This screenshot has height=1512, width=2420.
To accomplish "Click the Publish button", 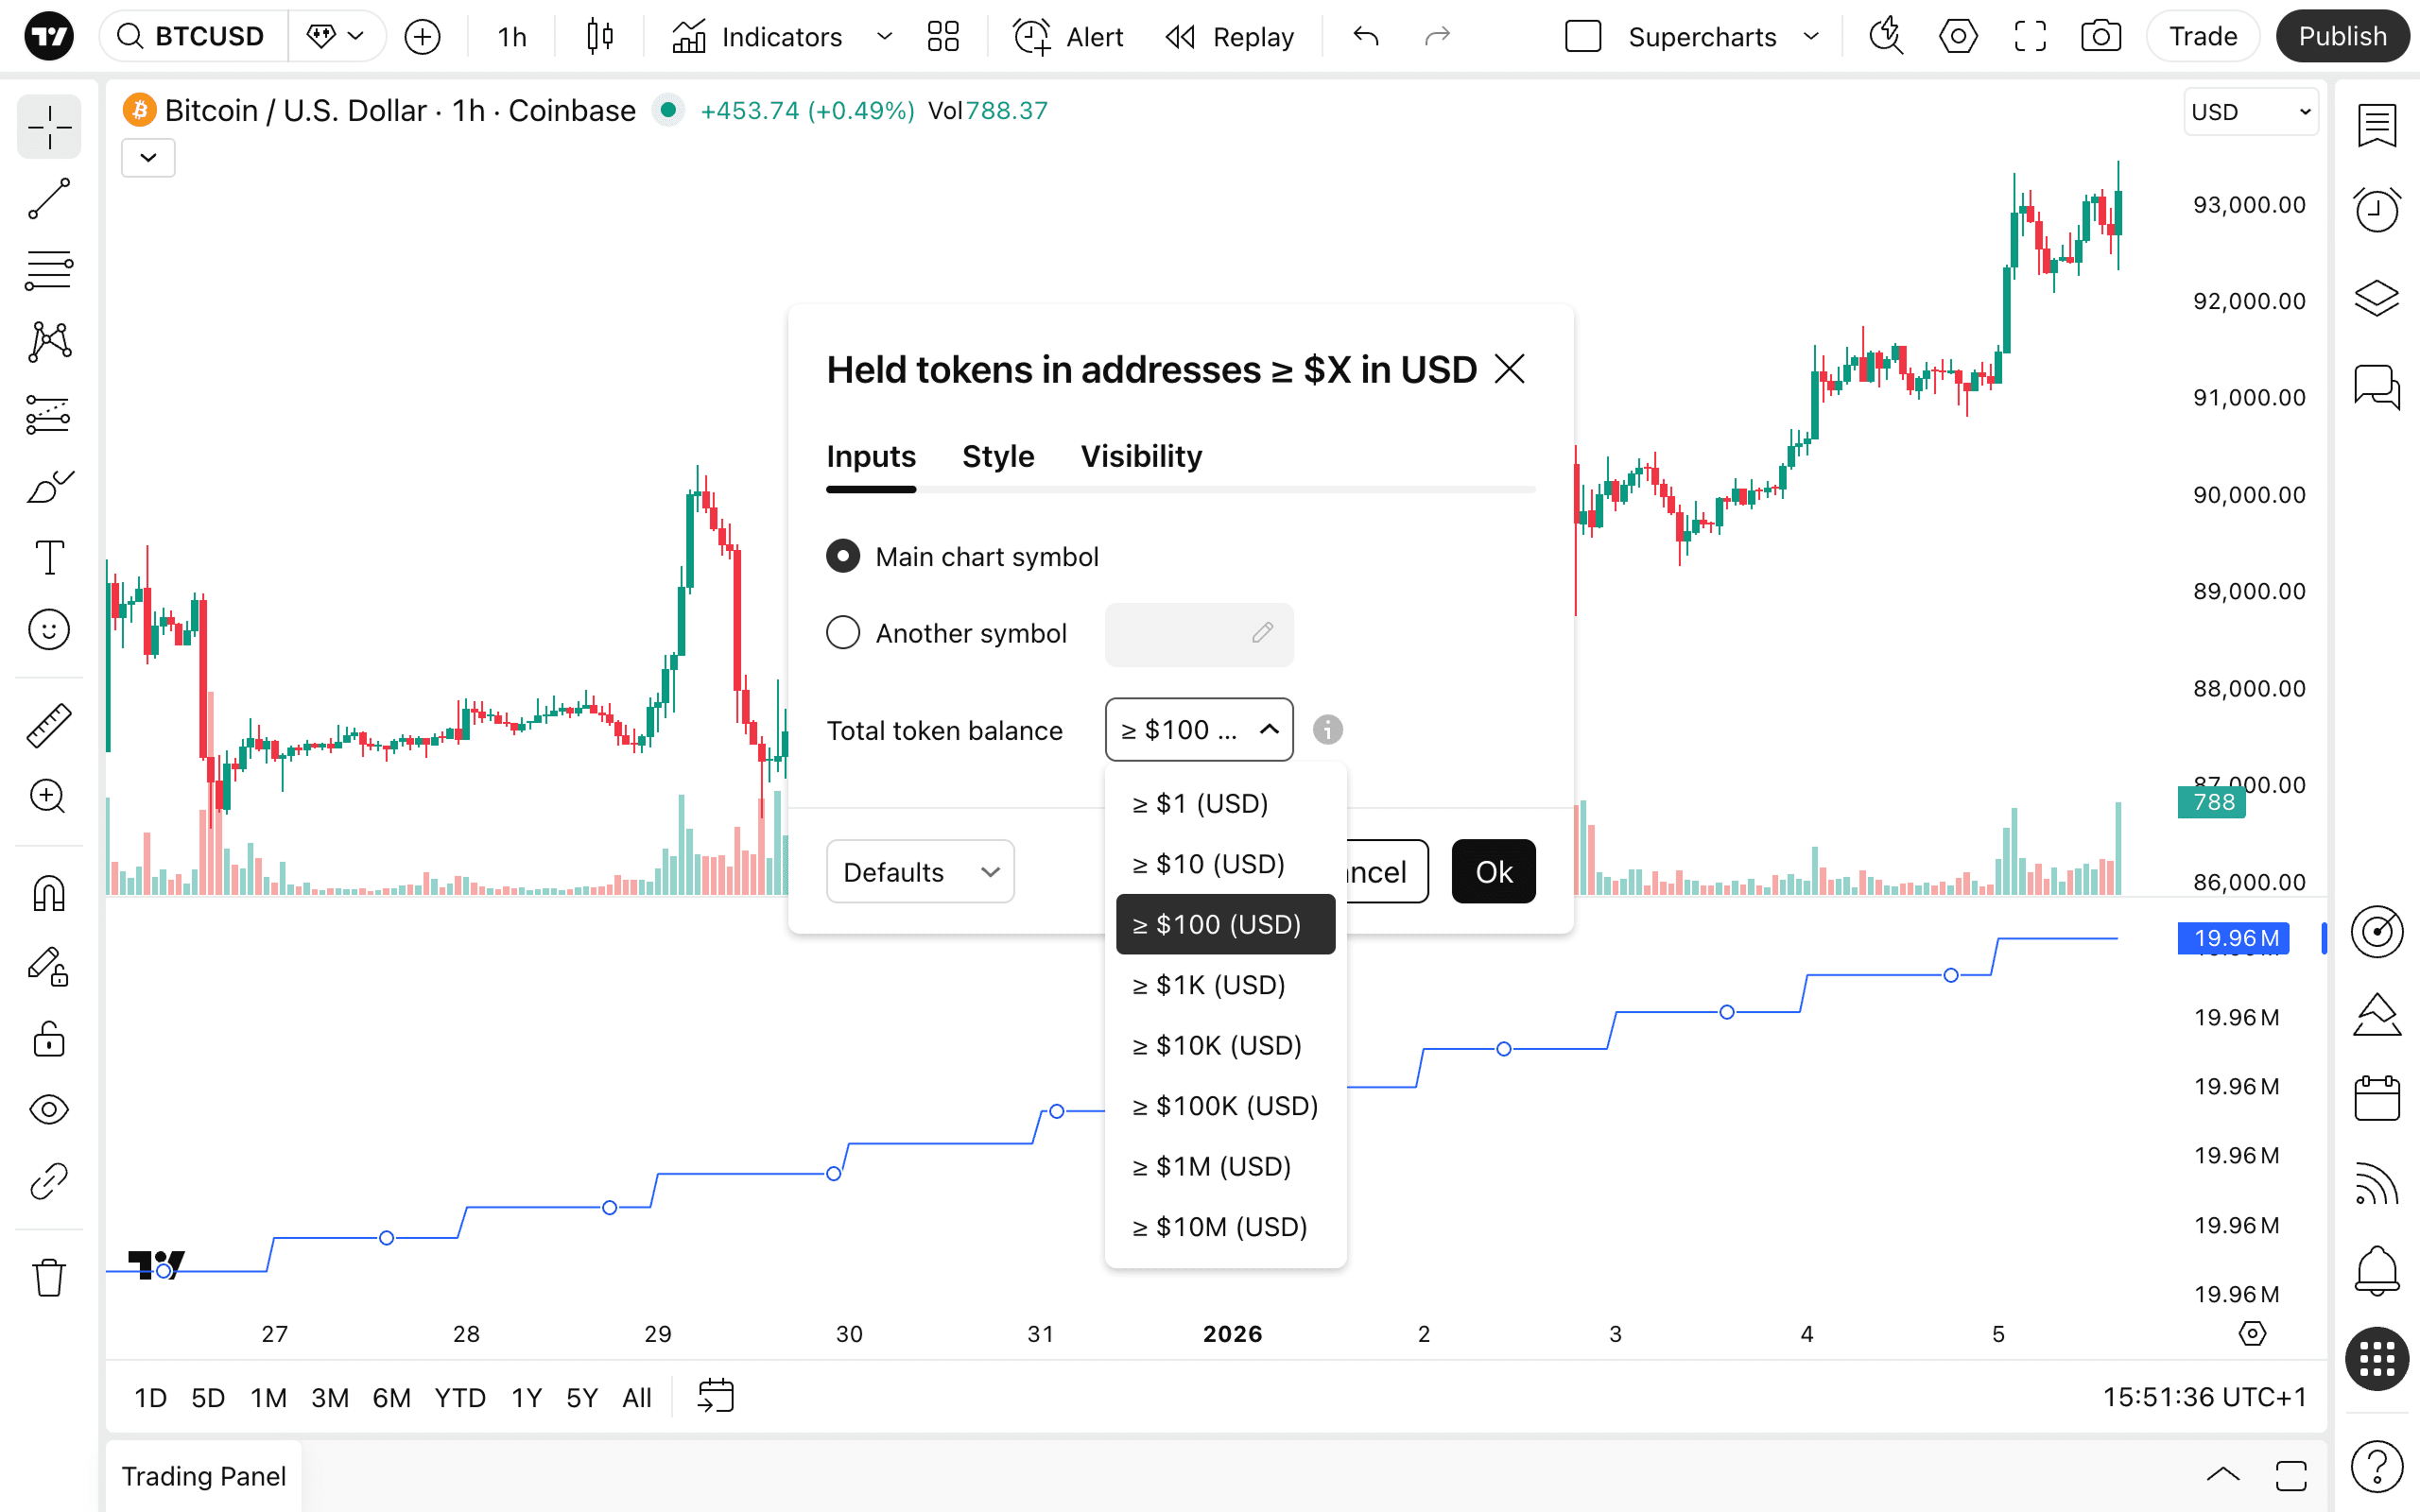I will [2341, 37].
